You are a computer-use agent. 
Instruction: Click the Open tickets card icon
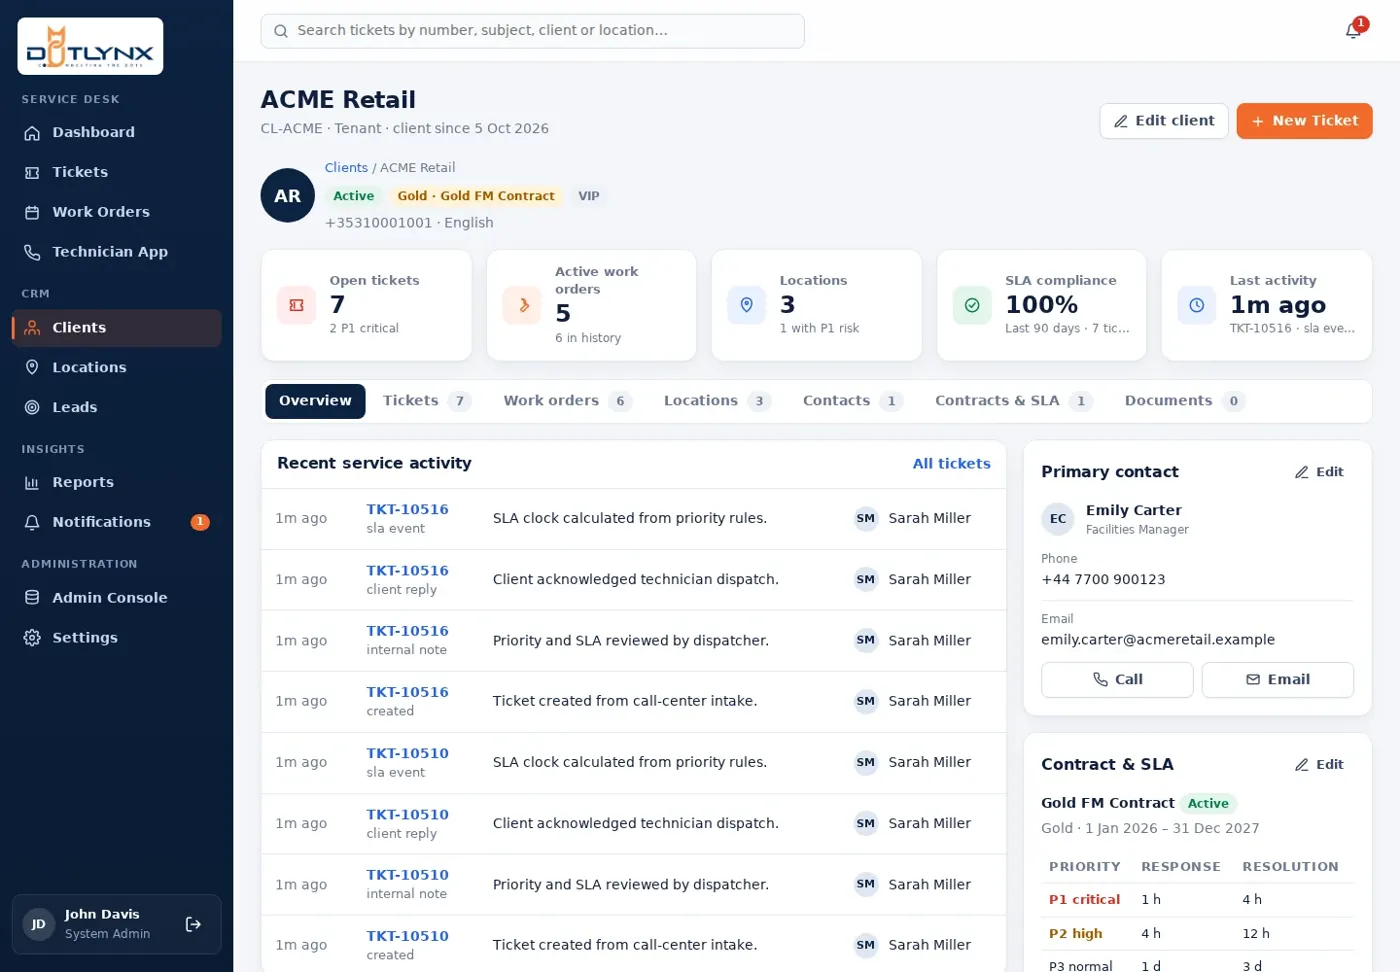pos(296,305)
